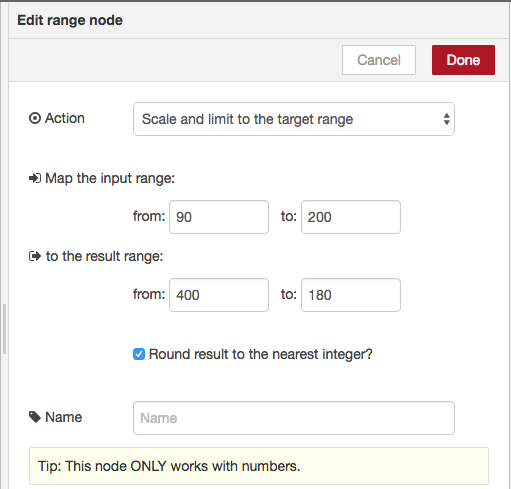Click the tip box about numbers

pos(259,466)
